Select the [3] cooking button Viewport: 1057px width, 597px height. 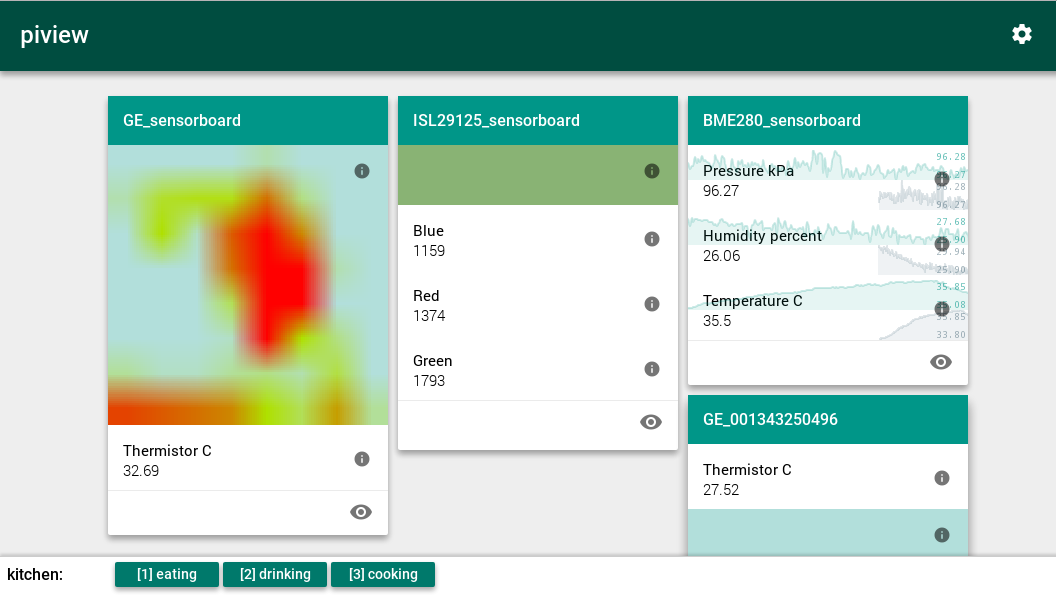pyautogui.click(x=383, y=574)
